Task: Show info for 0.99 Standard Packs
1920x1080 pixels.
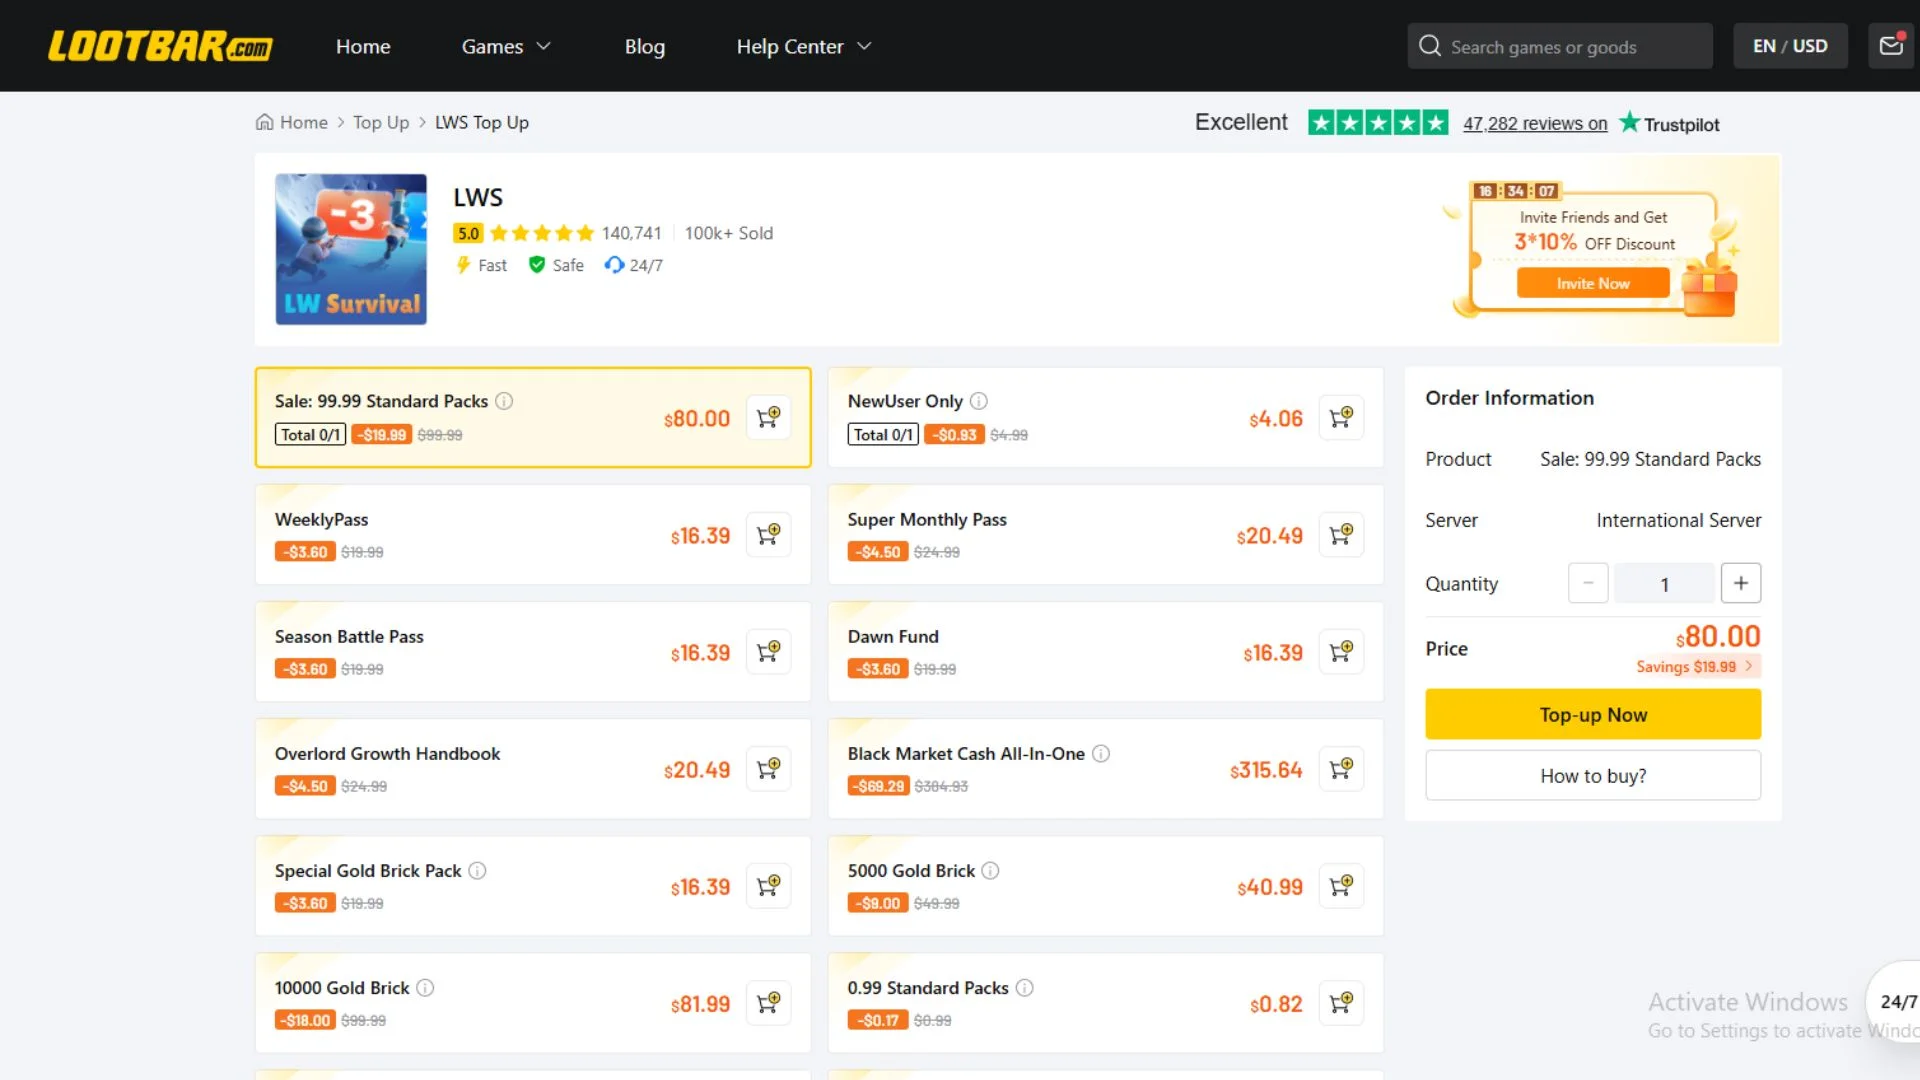Action: [1025, 988]
